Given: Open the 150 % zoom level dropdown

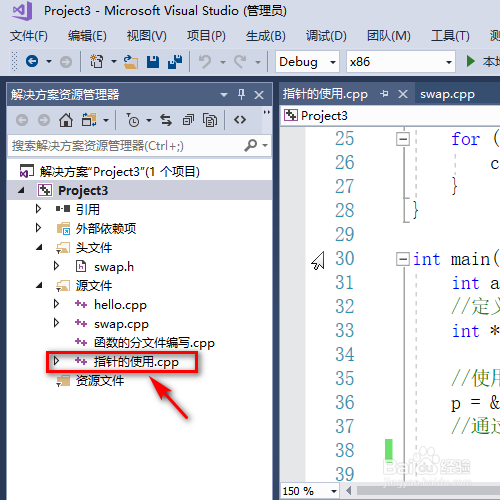Looking at the screenshot, I should tap(334, 491).
